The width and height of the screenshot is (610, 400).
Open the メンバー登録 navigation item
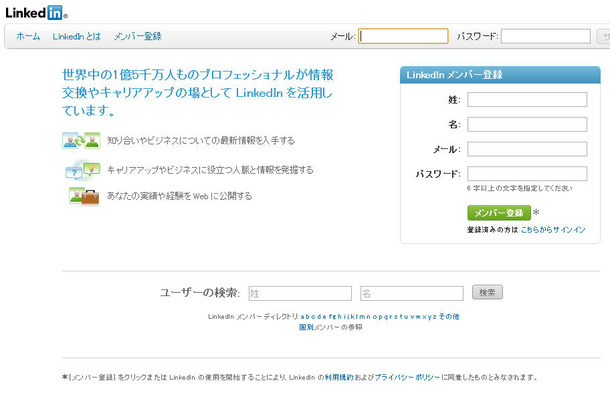(137, 37)
